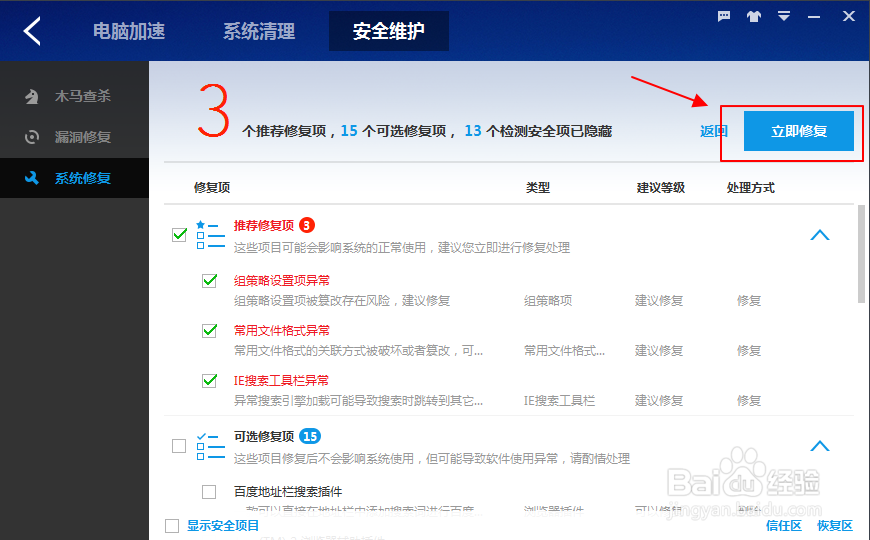Open the 信任区 link
This screenshot has width=870, height=540.
click(x=783, y=526)
